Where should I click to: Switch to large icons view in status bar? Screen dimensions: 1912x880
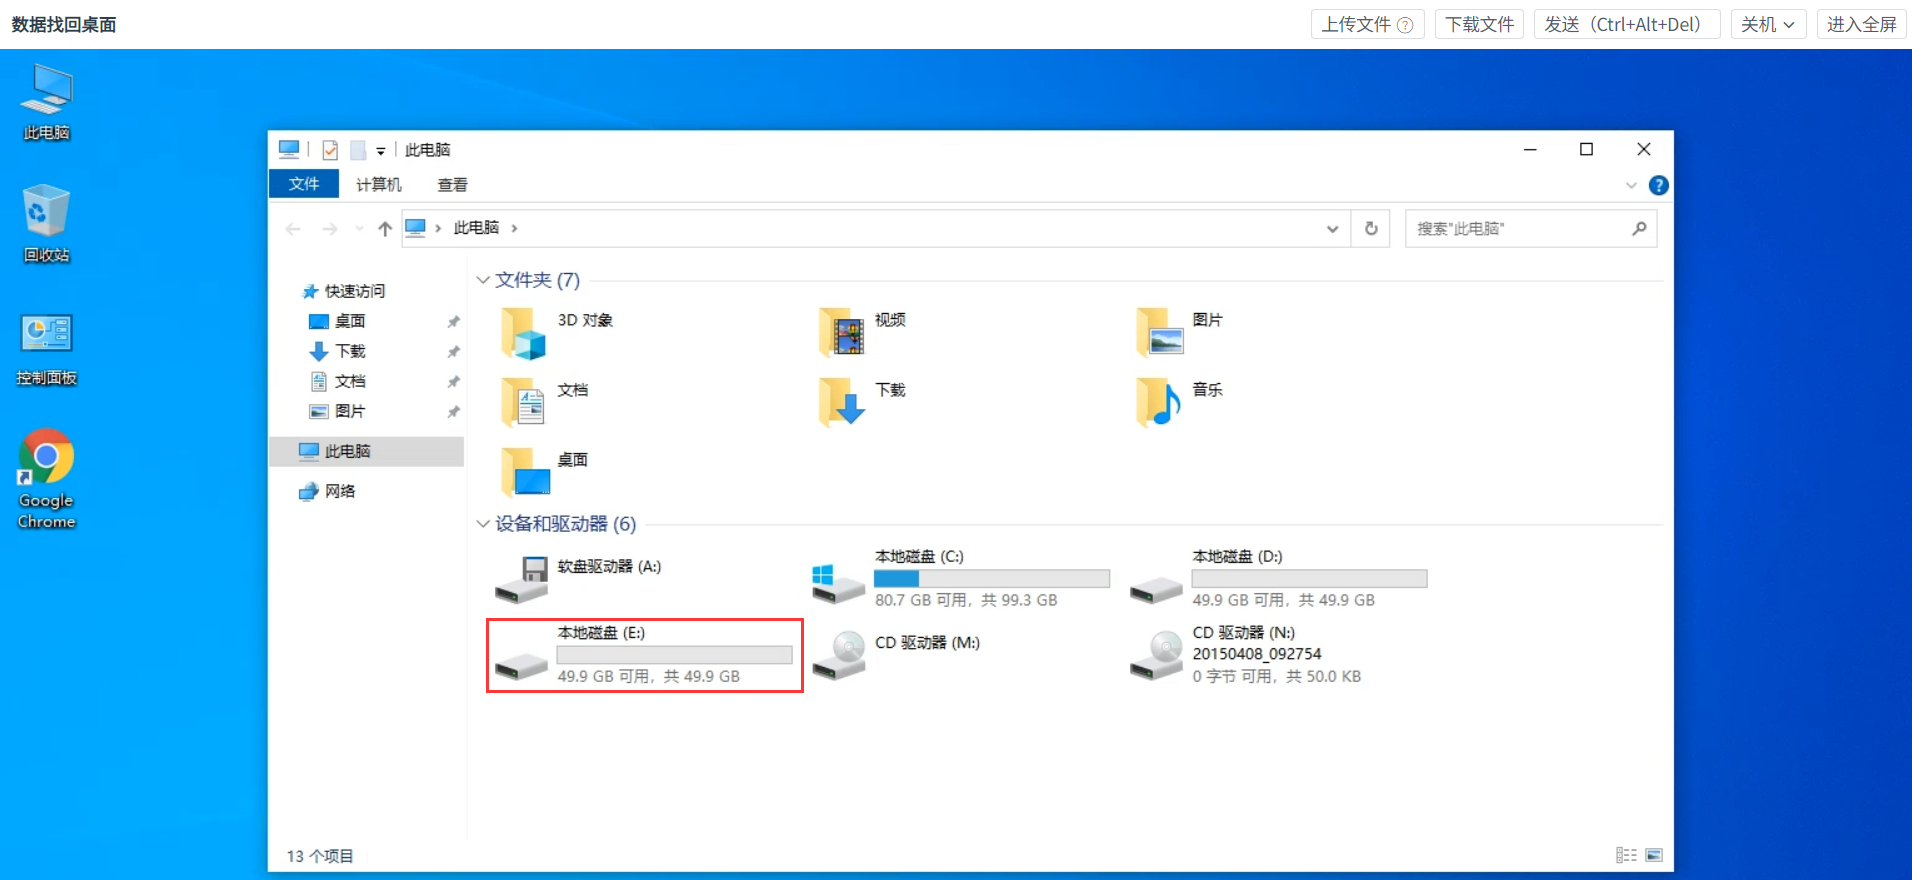point(1654,855)
